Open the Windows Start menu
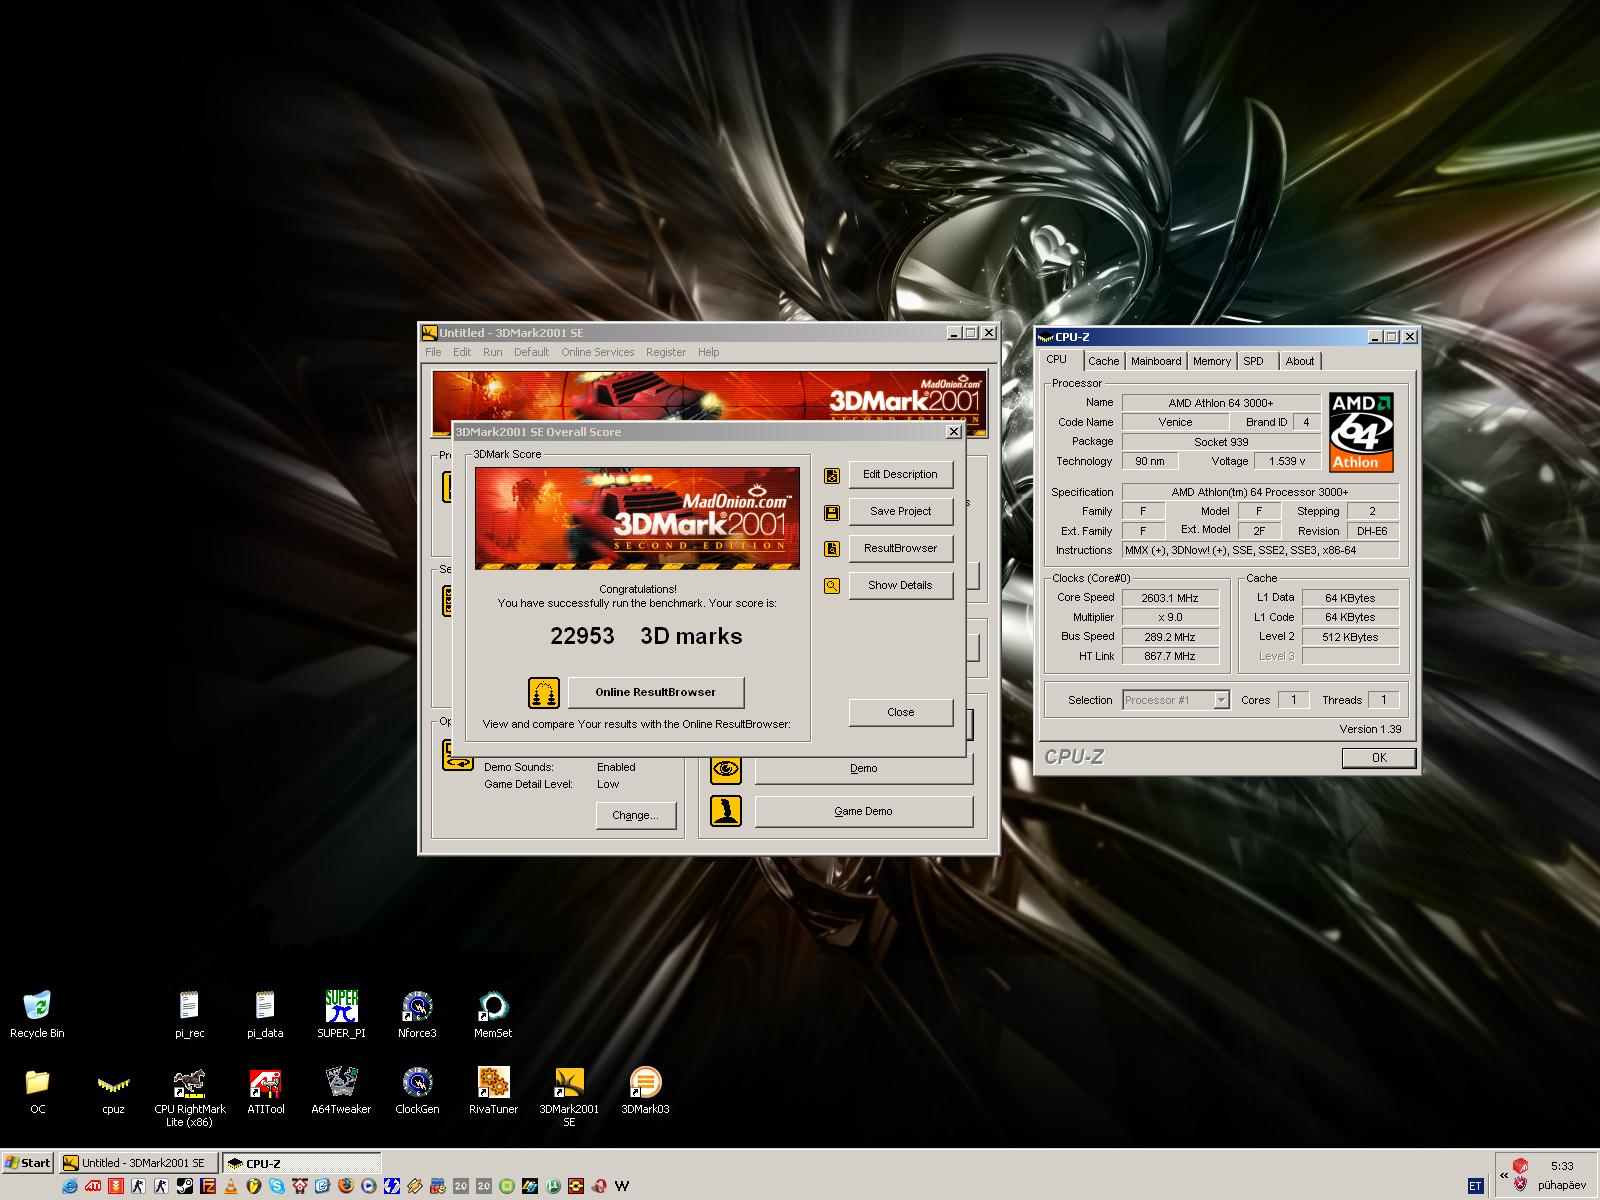The height and width of the screenshot is (1200, 1600). [x=28, y=1163]
